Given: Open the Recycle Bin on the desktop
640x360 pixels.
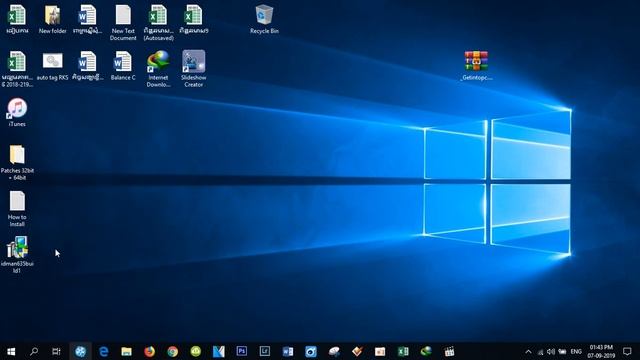Looking at the screenshot, I should tap(264, 19).
